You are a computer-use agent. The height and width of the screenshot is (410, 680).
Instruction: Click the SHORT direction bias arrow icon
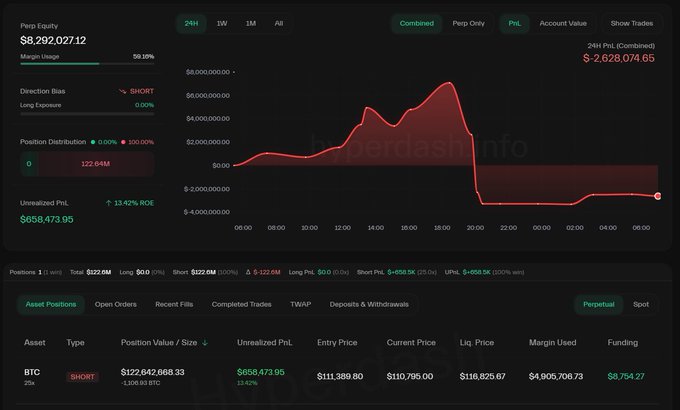[x=123, y=91]
